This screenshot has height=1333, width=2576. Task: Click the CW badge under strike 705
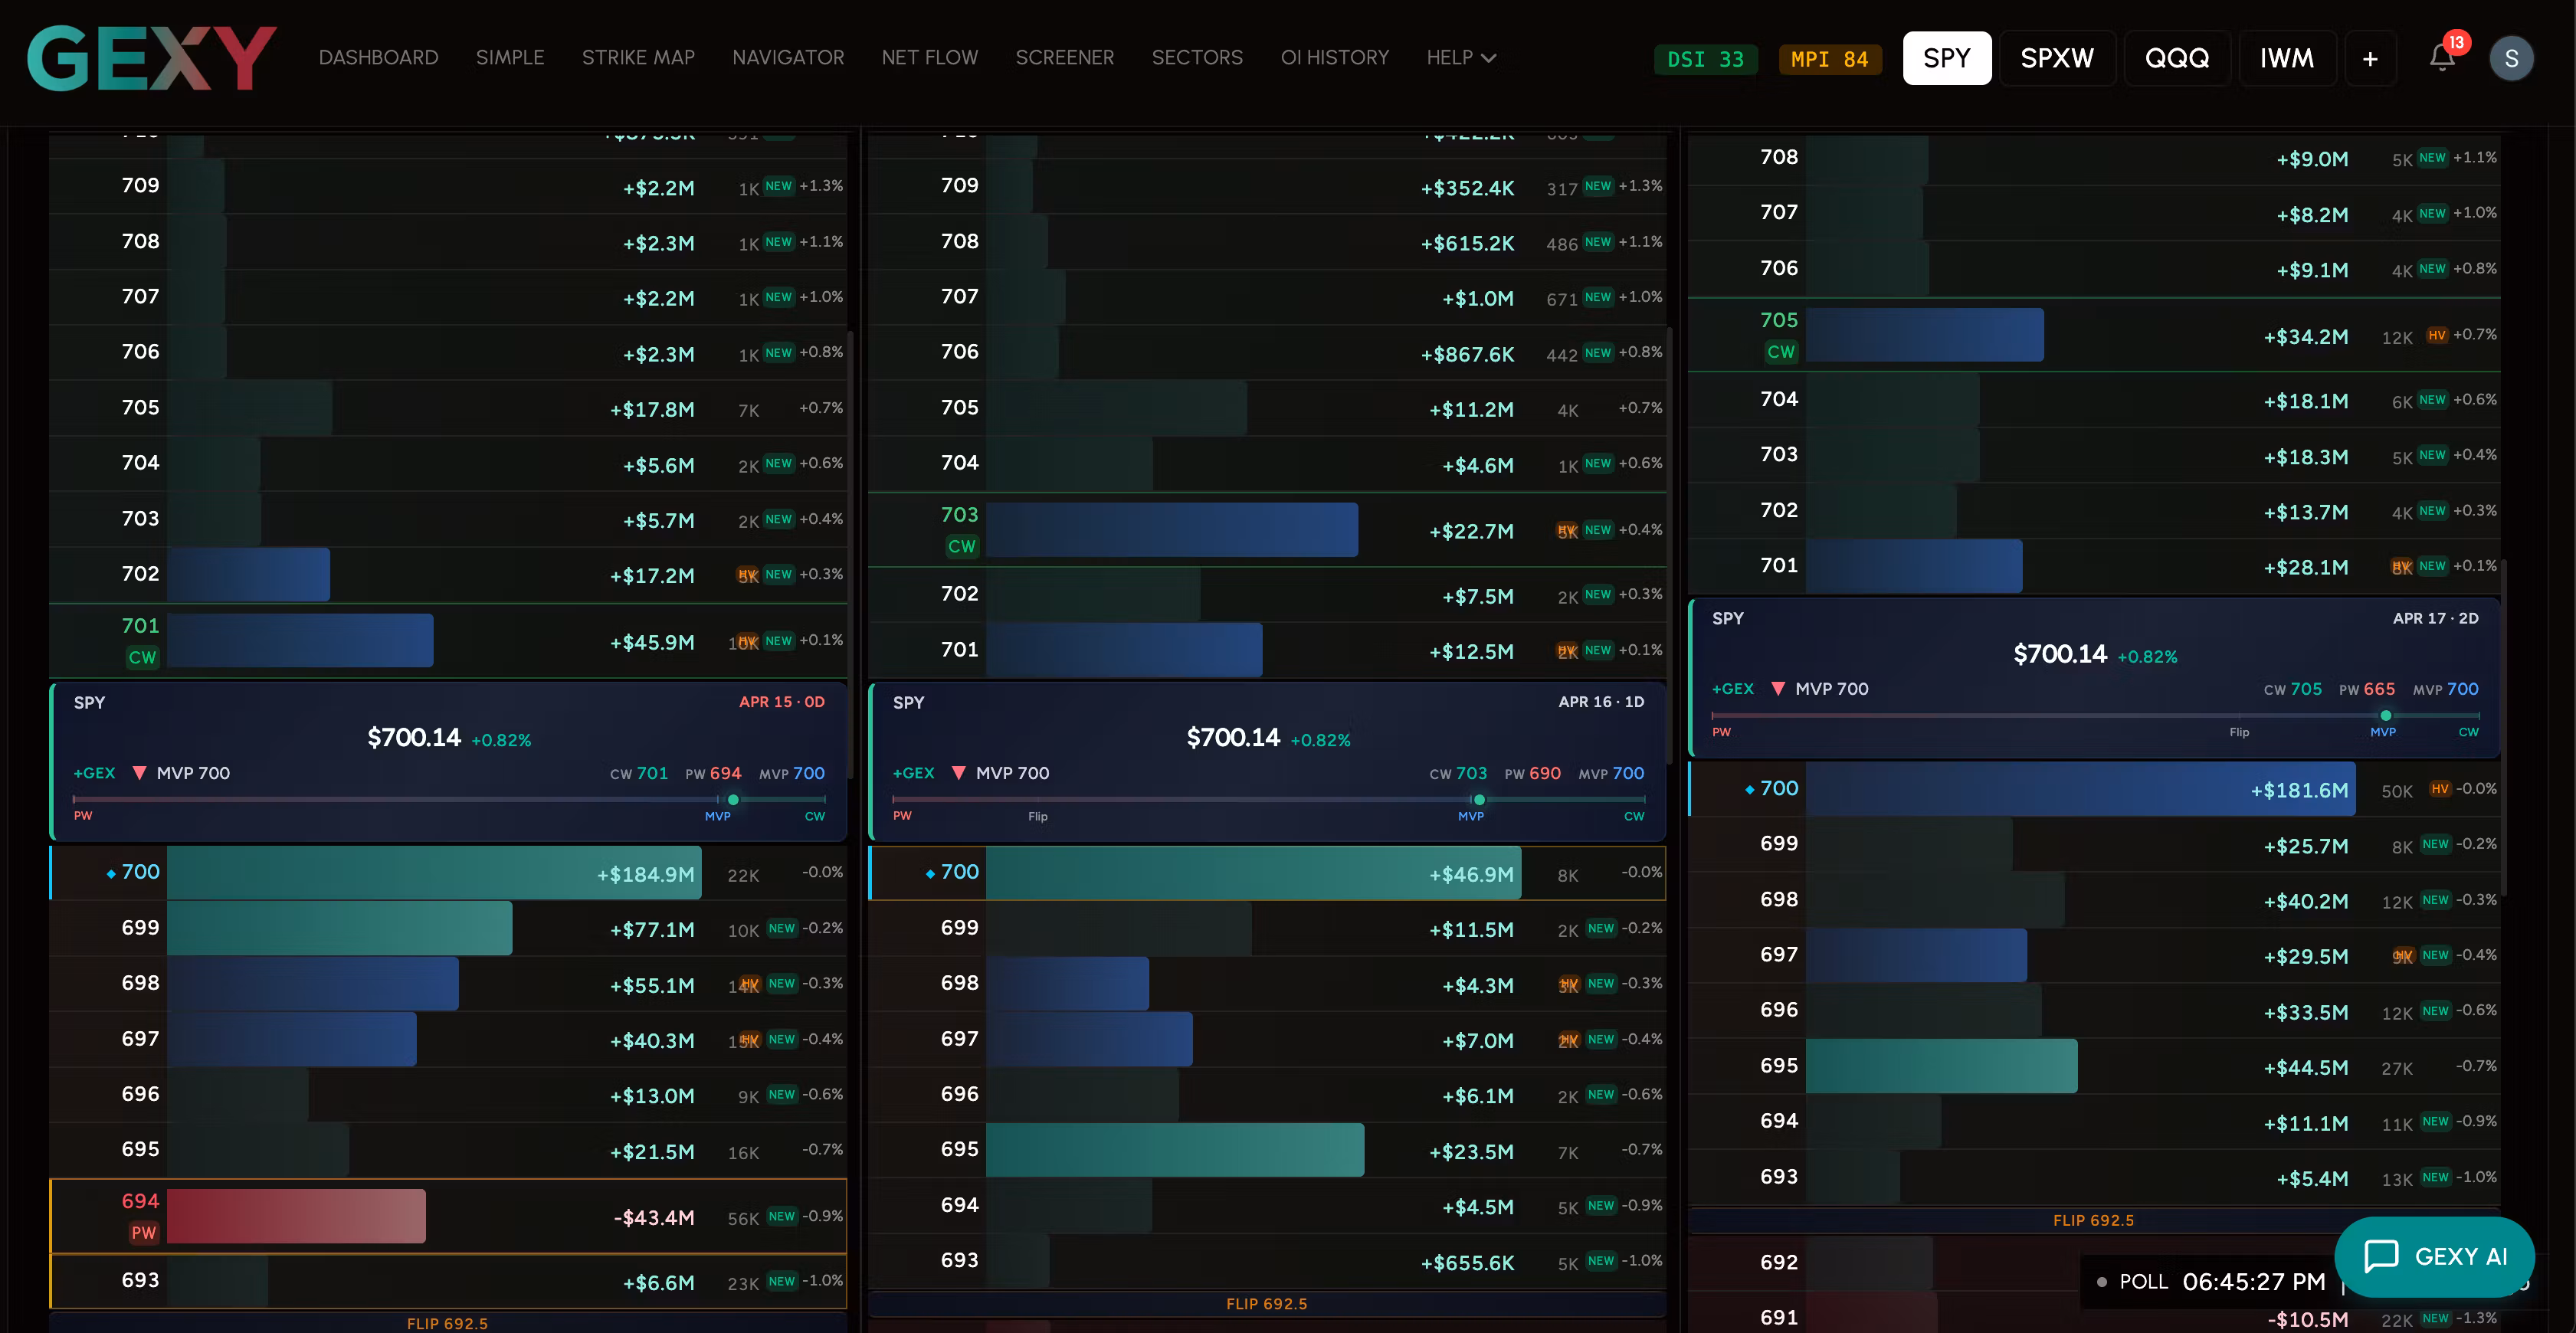pyautogui.click(x=1781, y=352)
